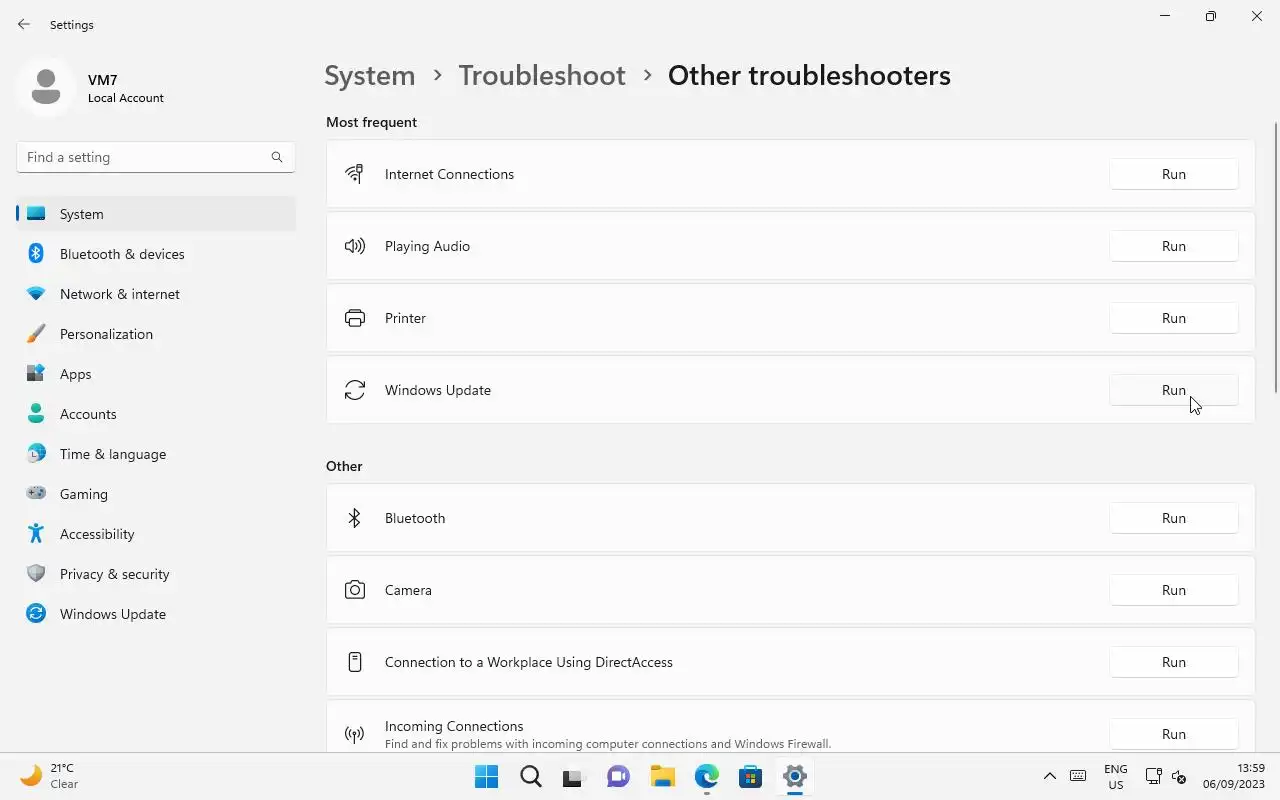This screenshot has width=1280, height=800.
Task: Run the Camera troubleshooter
Action: coord(1174,590)
